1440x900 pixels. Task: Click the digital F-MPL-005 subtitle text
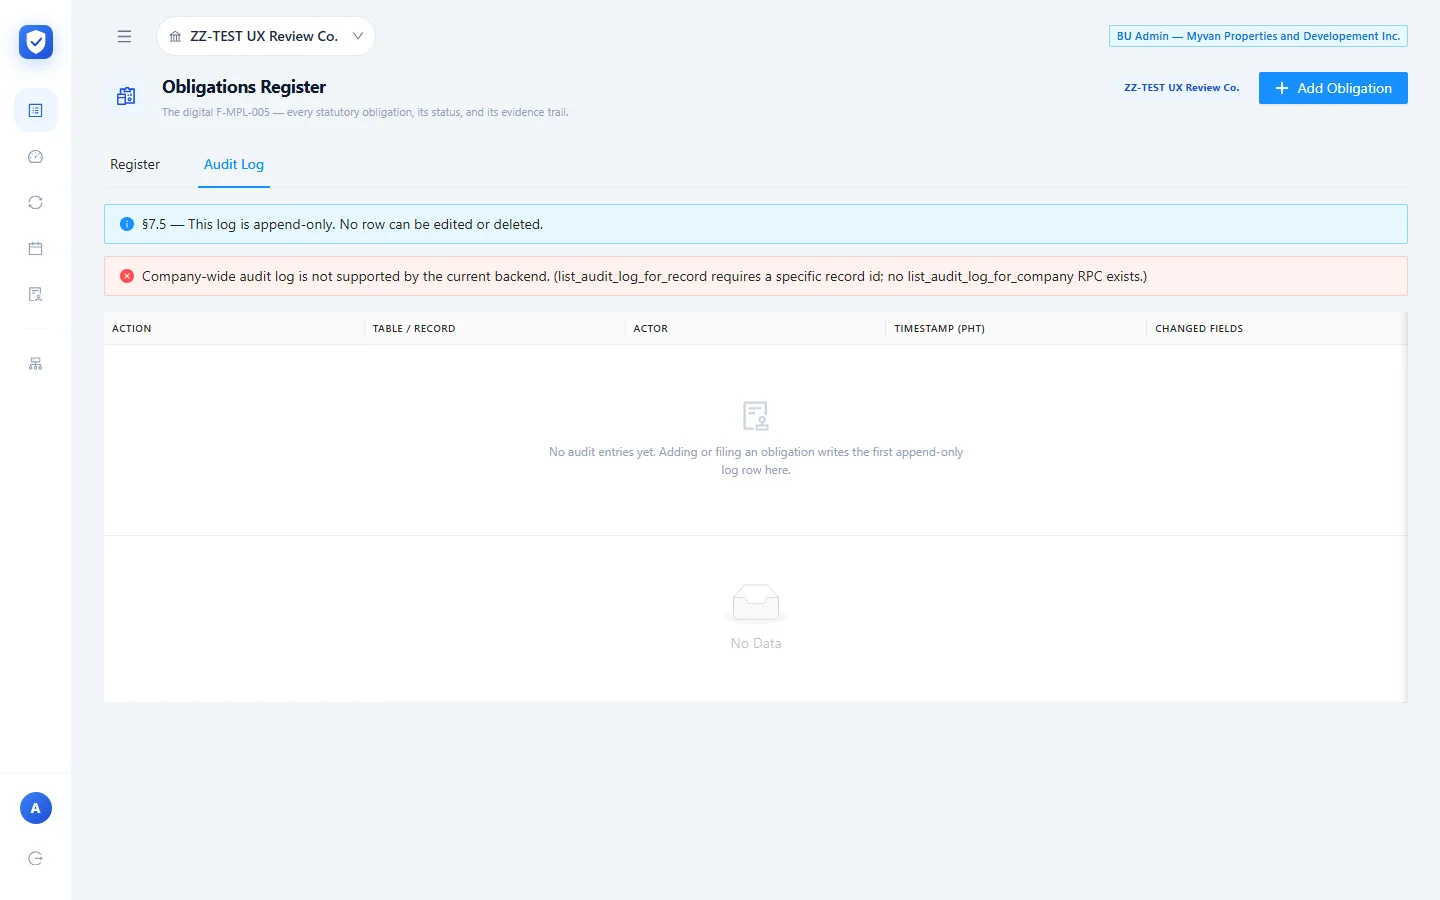tap(365, 112)
